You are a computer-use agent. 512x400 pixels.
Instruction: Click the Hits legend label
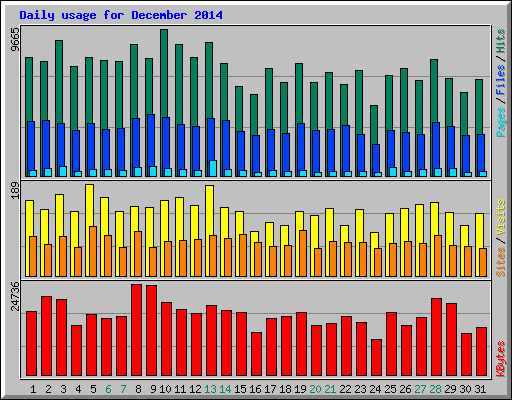pos(501,41)
